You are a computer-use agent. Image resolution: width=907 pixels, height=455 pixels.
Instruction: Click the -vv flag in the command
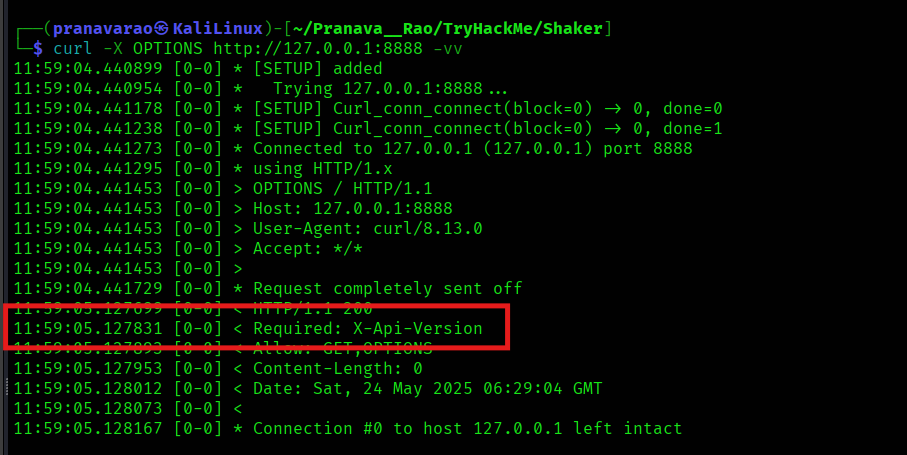pyautogui.click(x=448, y=49)
